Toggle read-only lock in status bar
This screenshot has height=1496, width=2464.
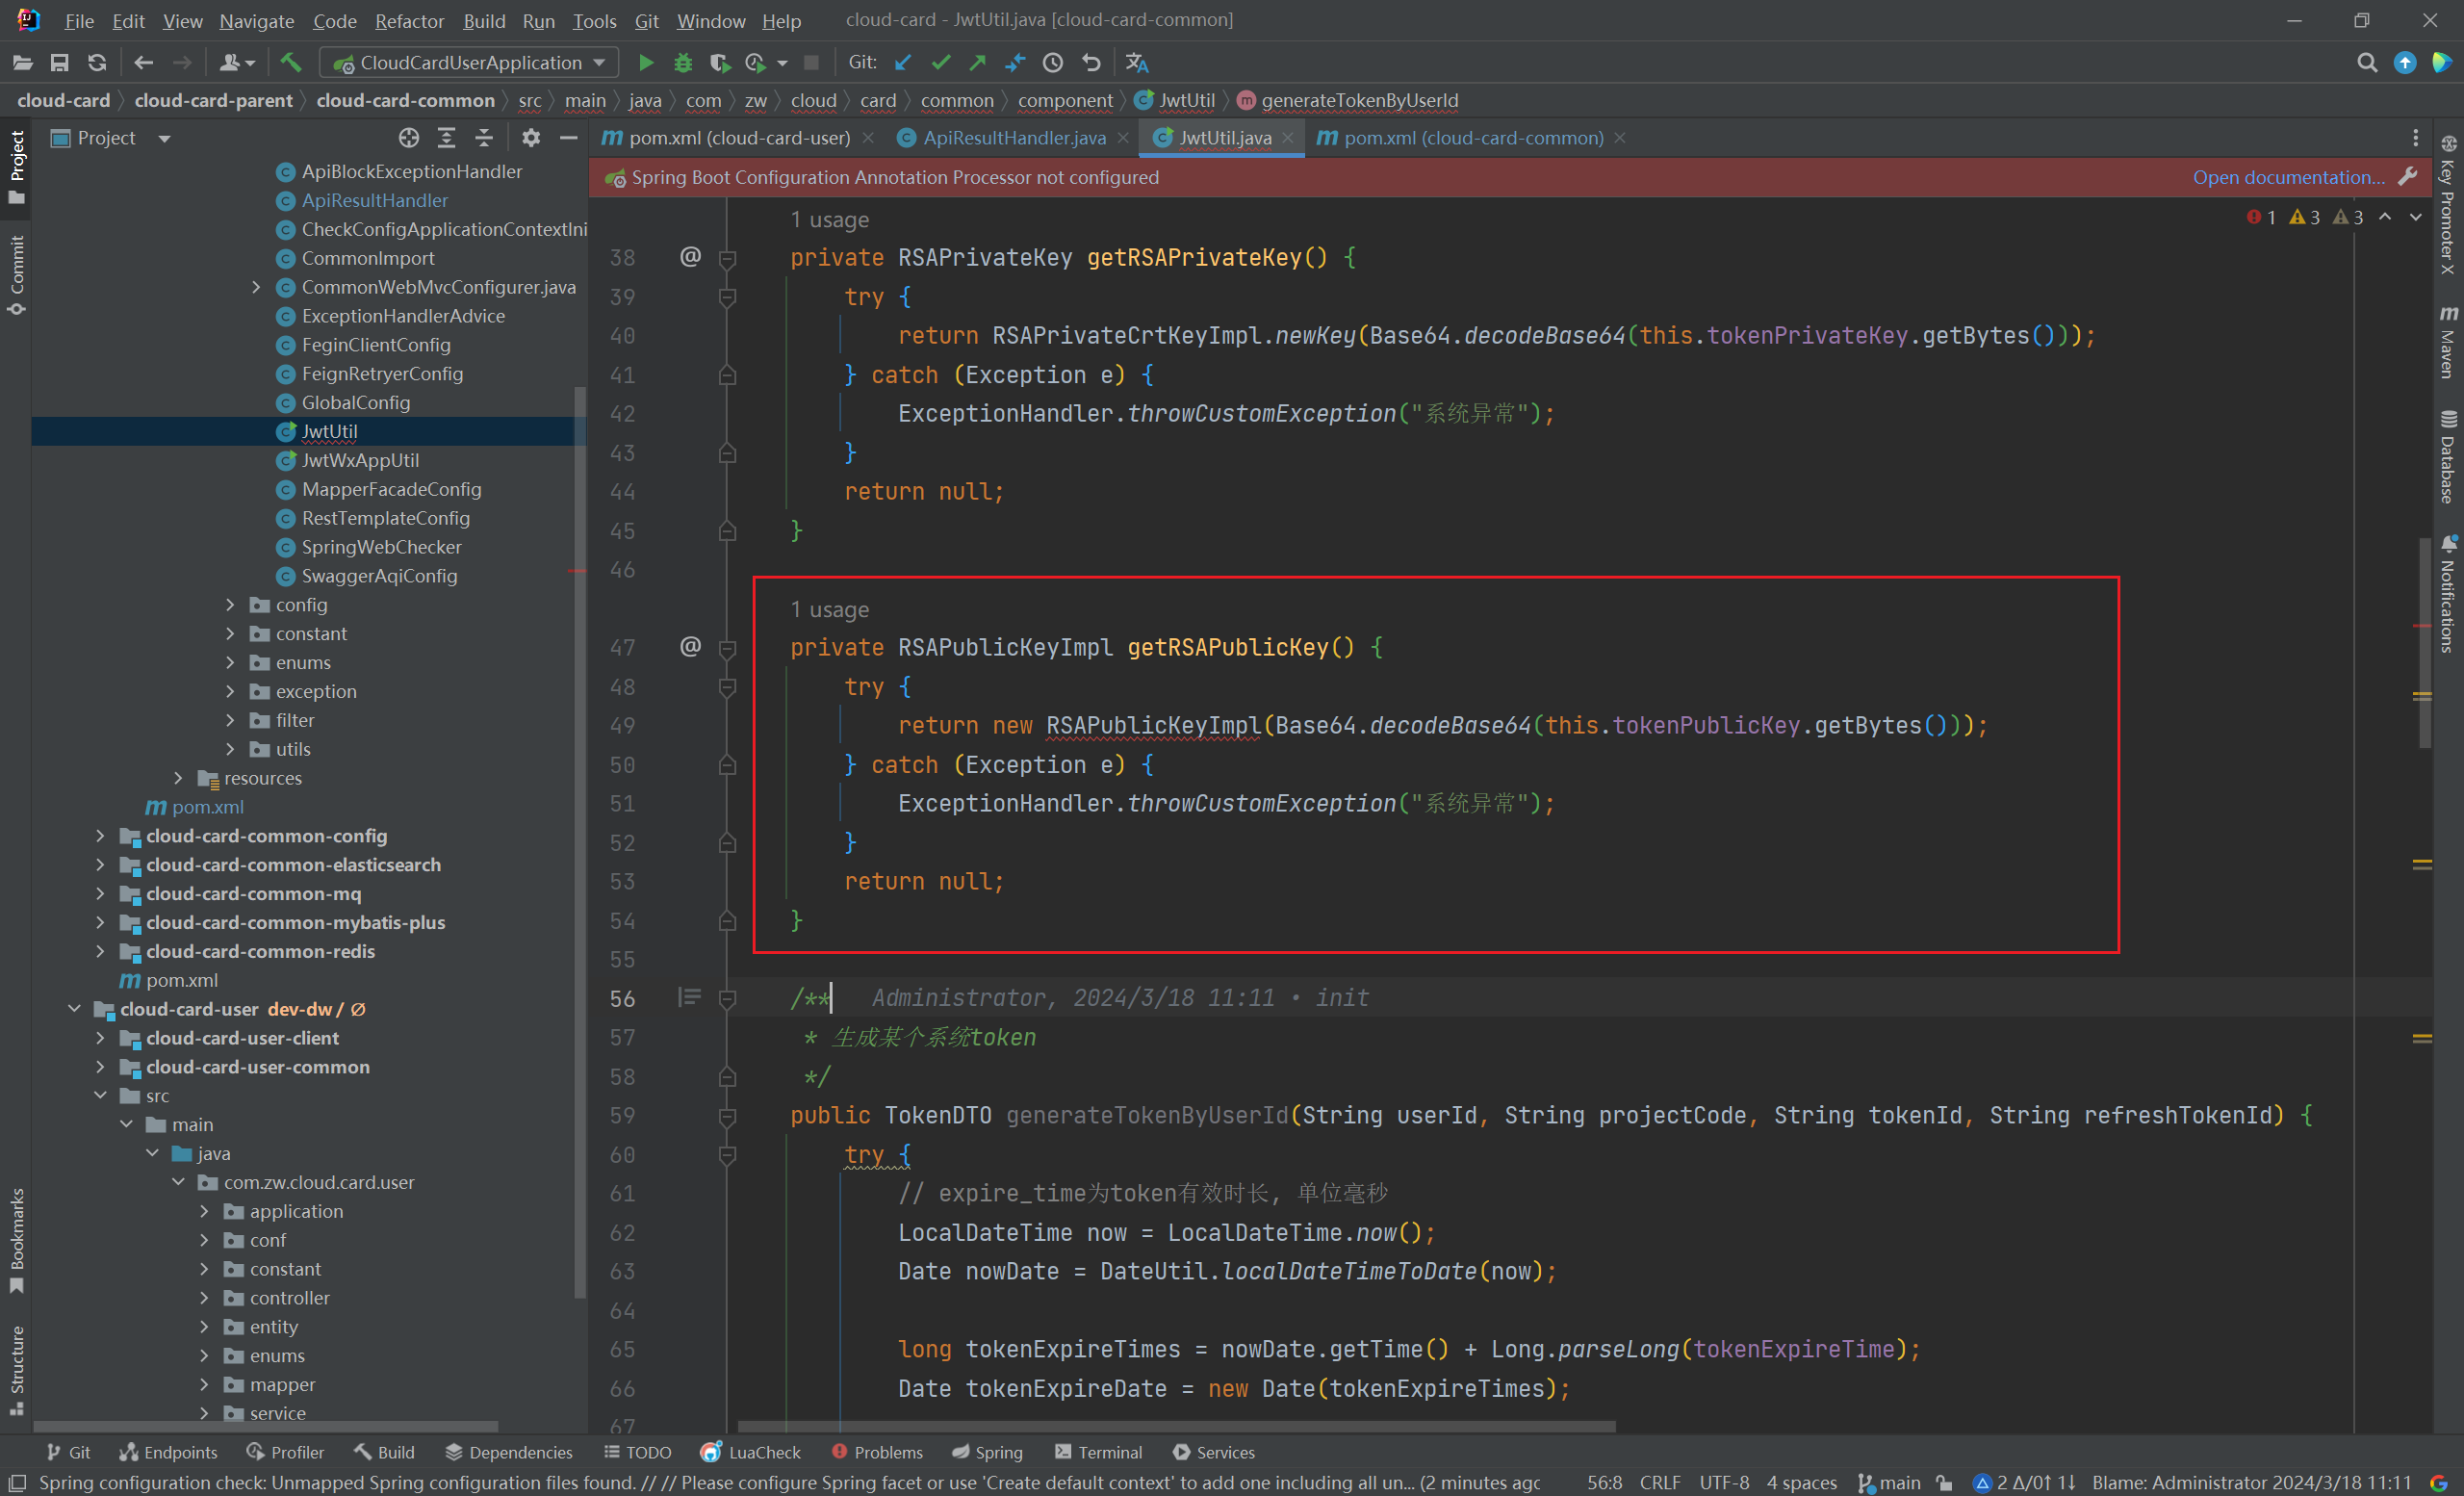coord(1944,1483)
